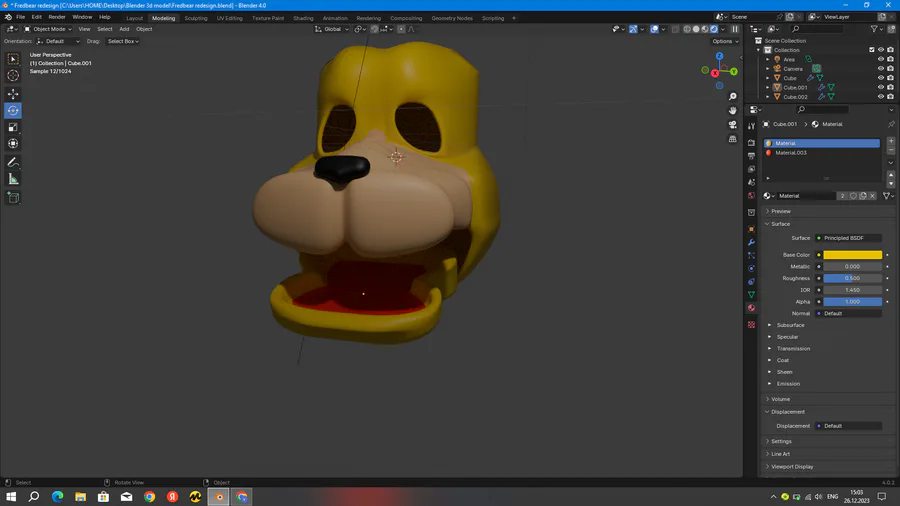Hide Cube.002 in the outliner
Viewport: 900px width, 506px height.
(x=881, y=97)
